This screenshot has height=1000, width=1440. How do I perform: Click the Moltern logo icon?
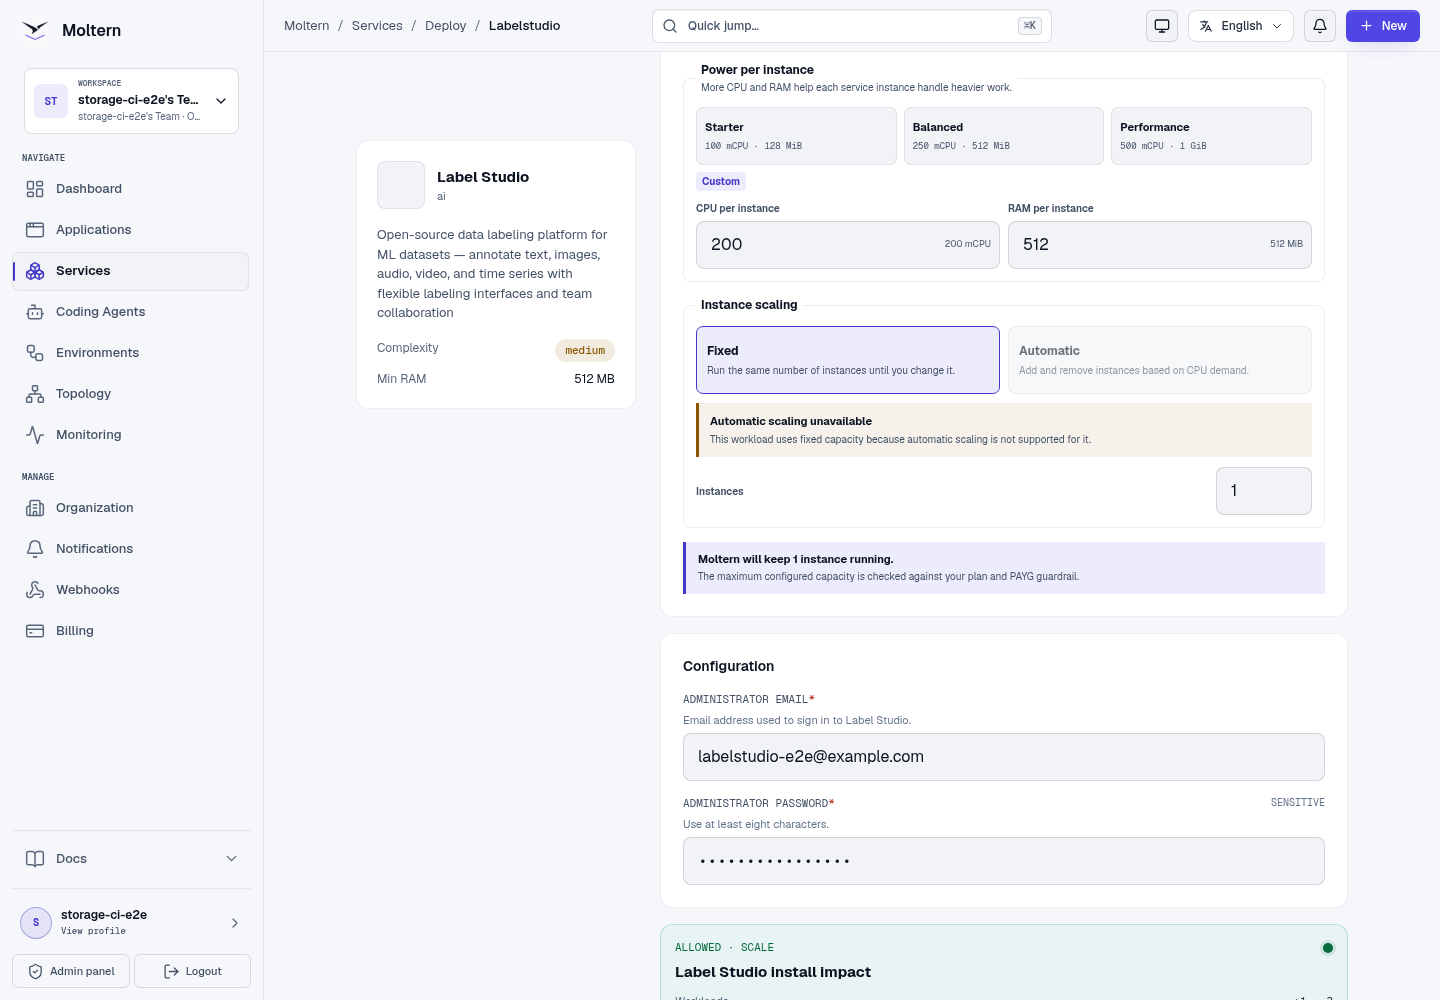(35, 30)
